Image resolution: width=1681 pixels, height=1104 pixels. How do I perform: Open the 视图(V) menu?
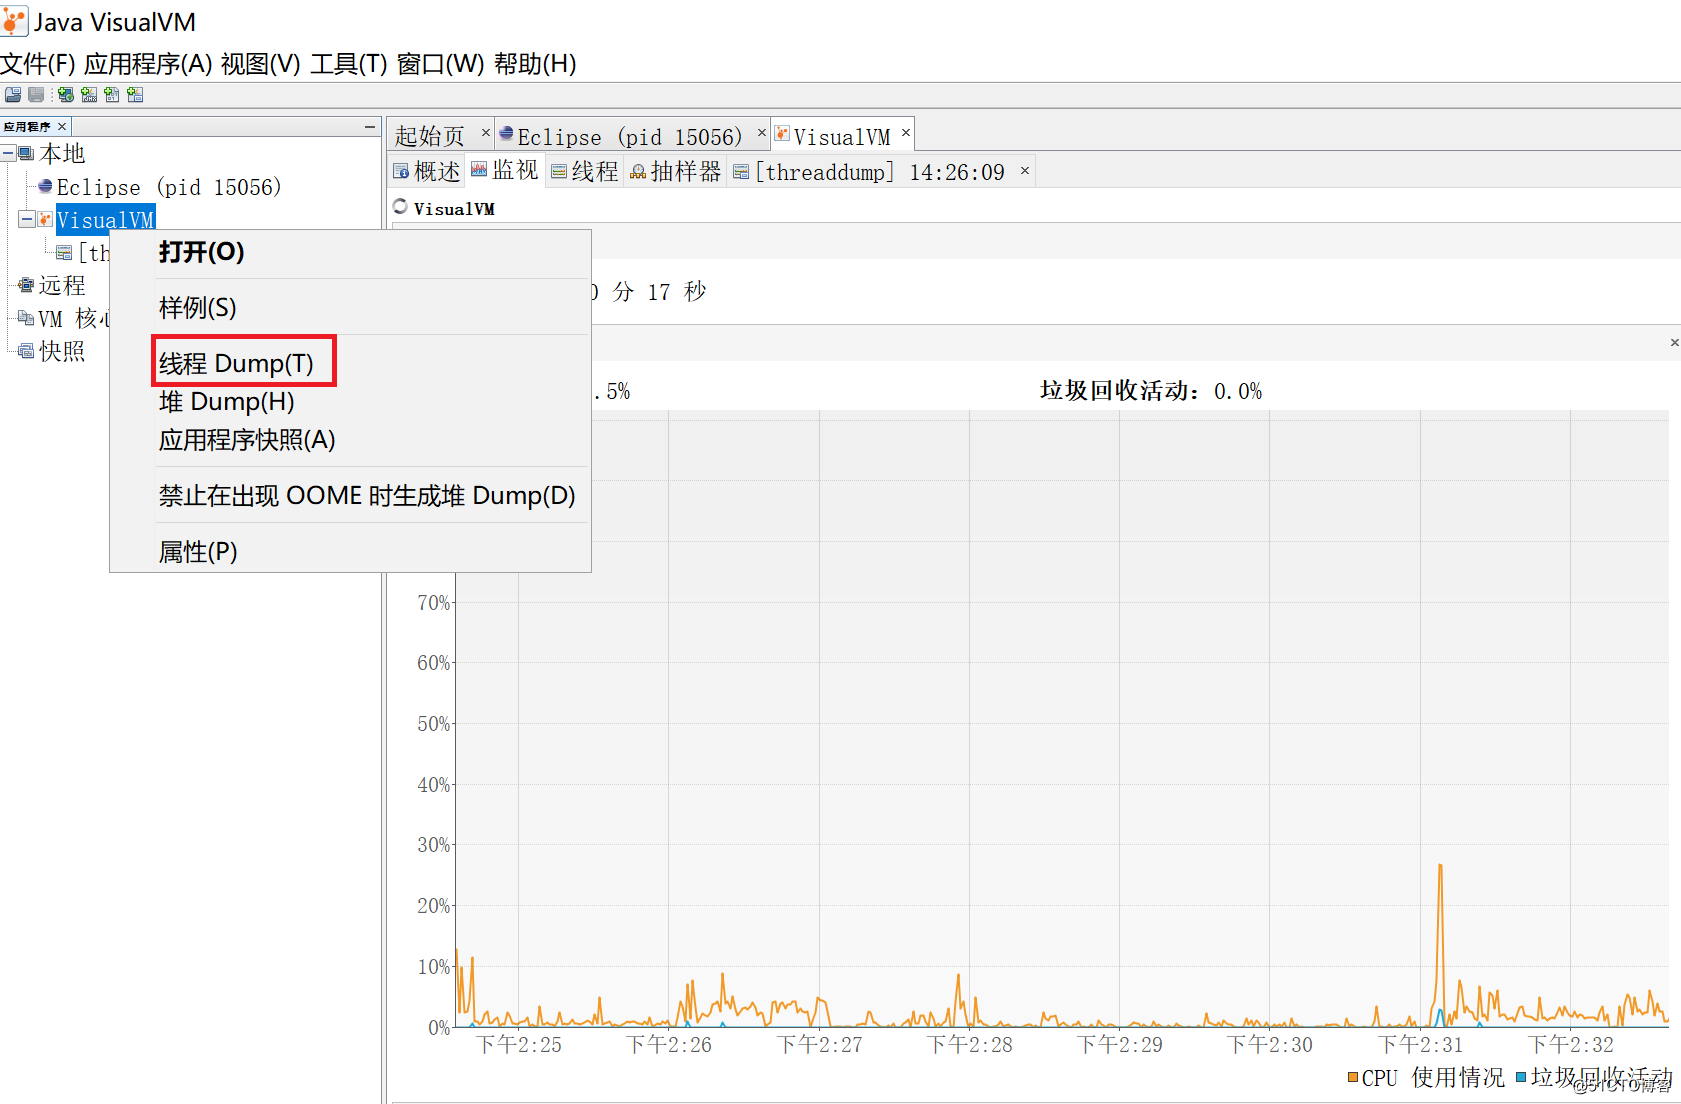coord(261,64)
